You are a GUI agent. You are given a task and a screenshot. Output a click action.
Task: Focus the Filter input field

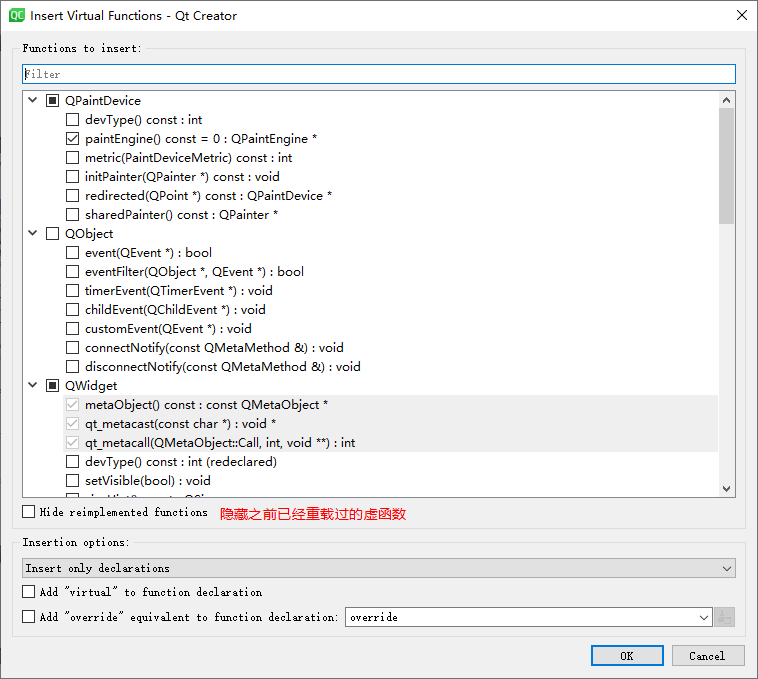(379, 74)
